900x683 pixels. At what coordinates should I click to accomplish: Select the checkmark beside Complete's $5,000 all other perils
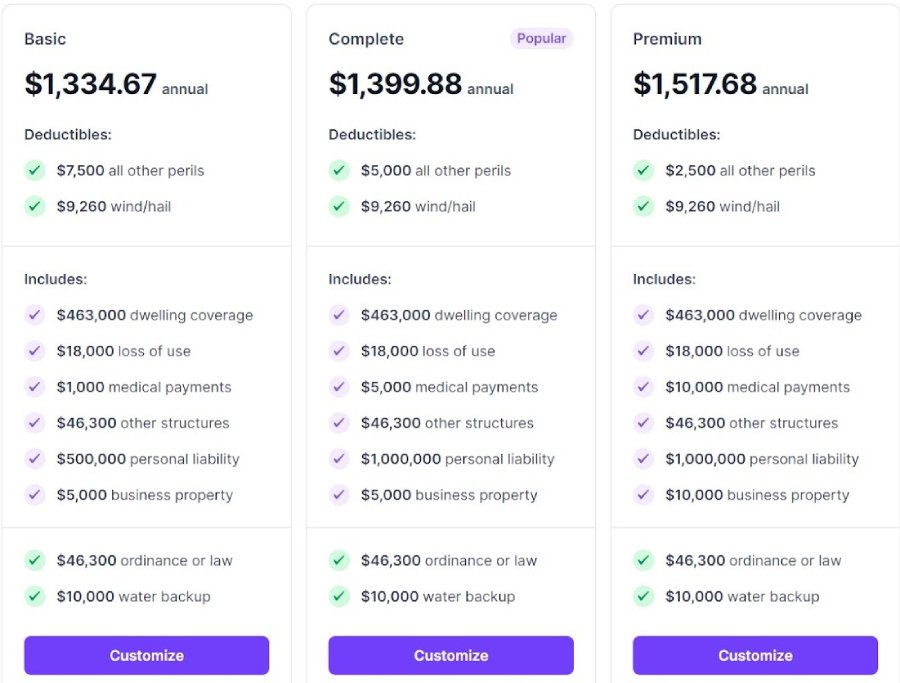[339, 171]
